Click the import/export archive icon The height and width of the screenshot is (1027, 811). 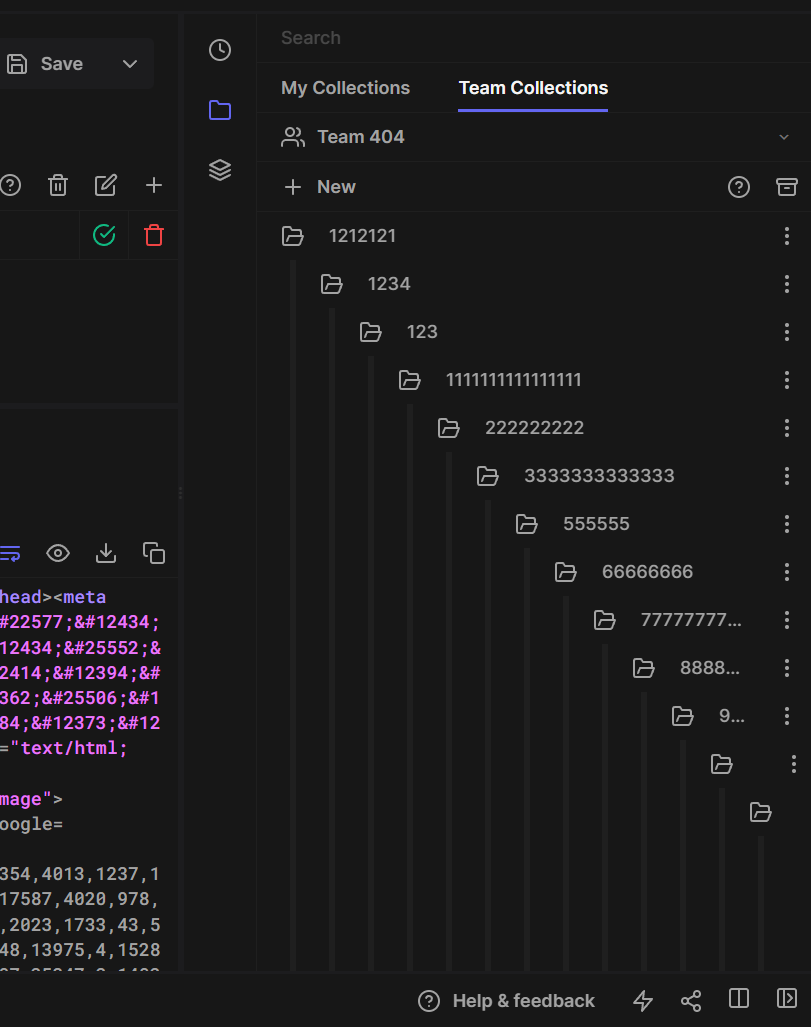(x=787, y=187)
